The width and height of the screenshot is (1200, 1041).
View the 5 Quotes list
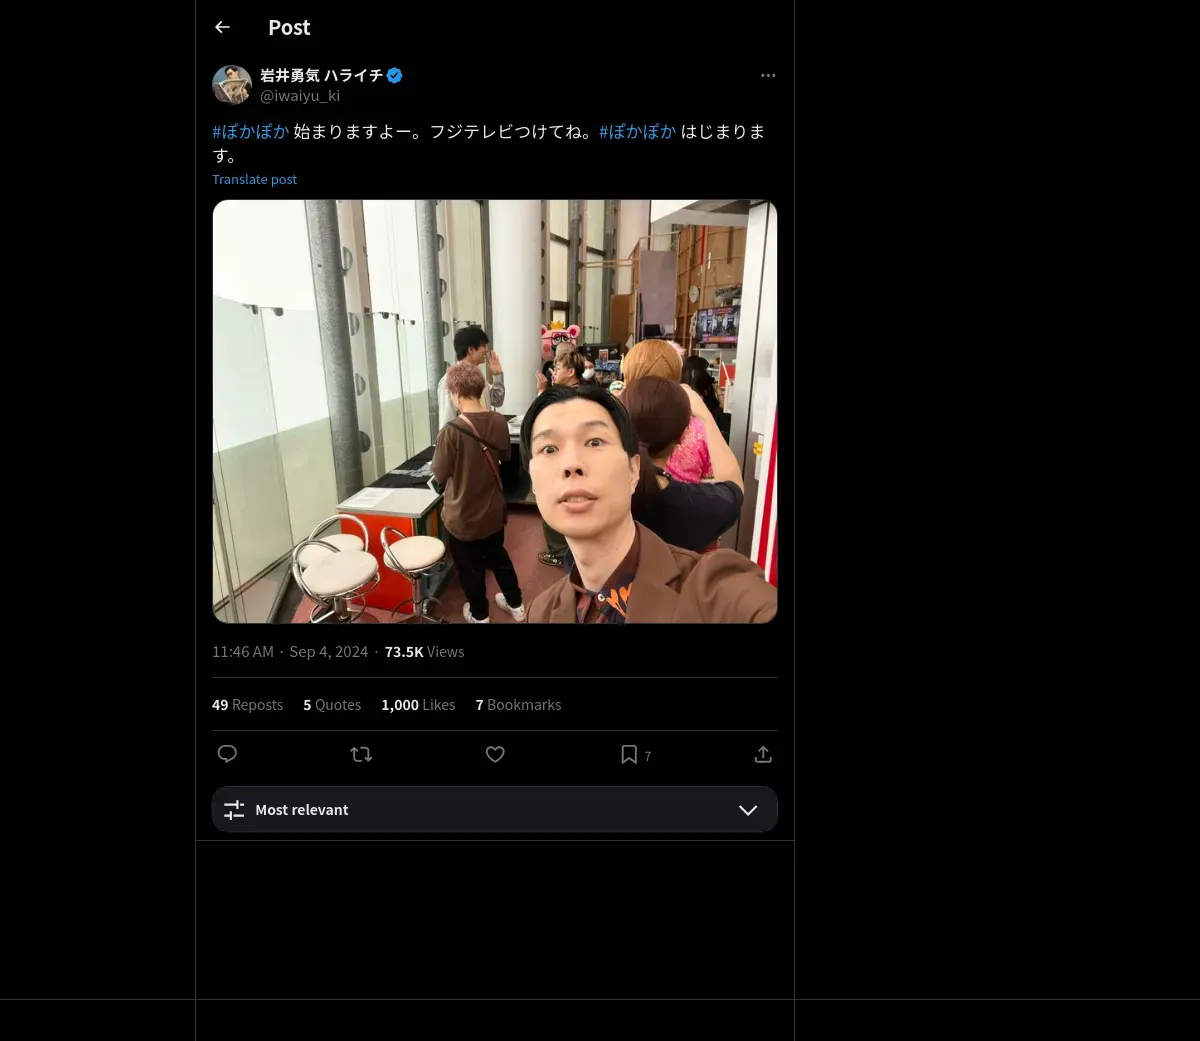tap(332, 705)
